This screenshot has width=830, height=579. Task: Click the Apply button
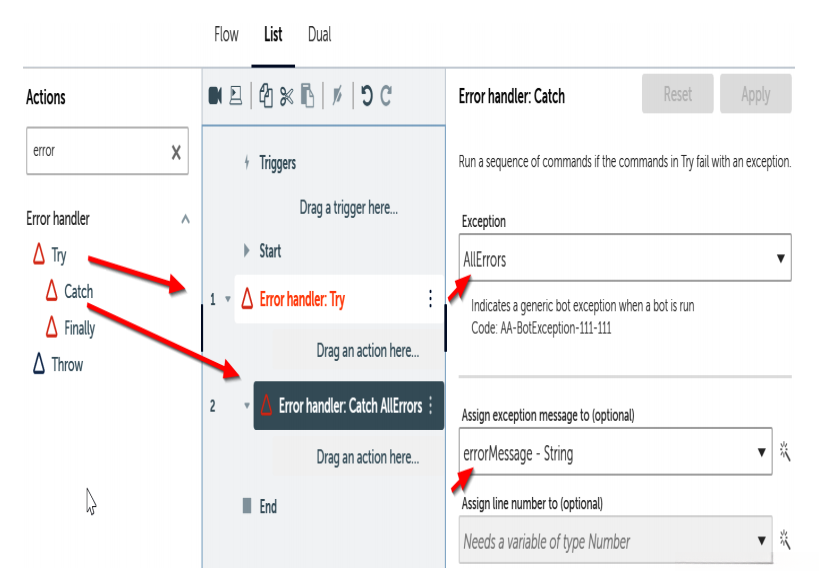[755, 94]
